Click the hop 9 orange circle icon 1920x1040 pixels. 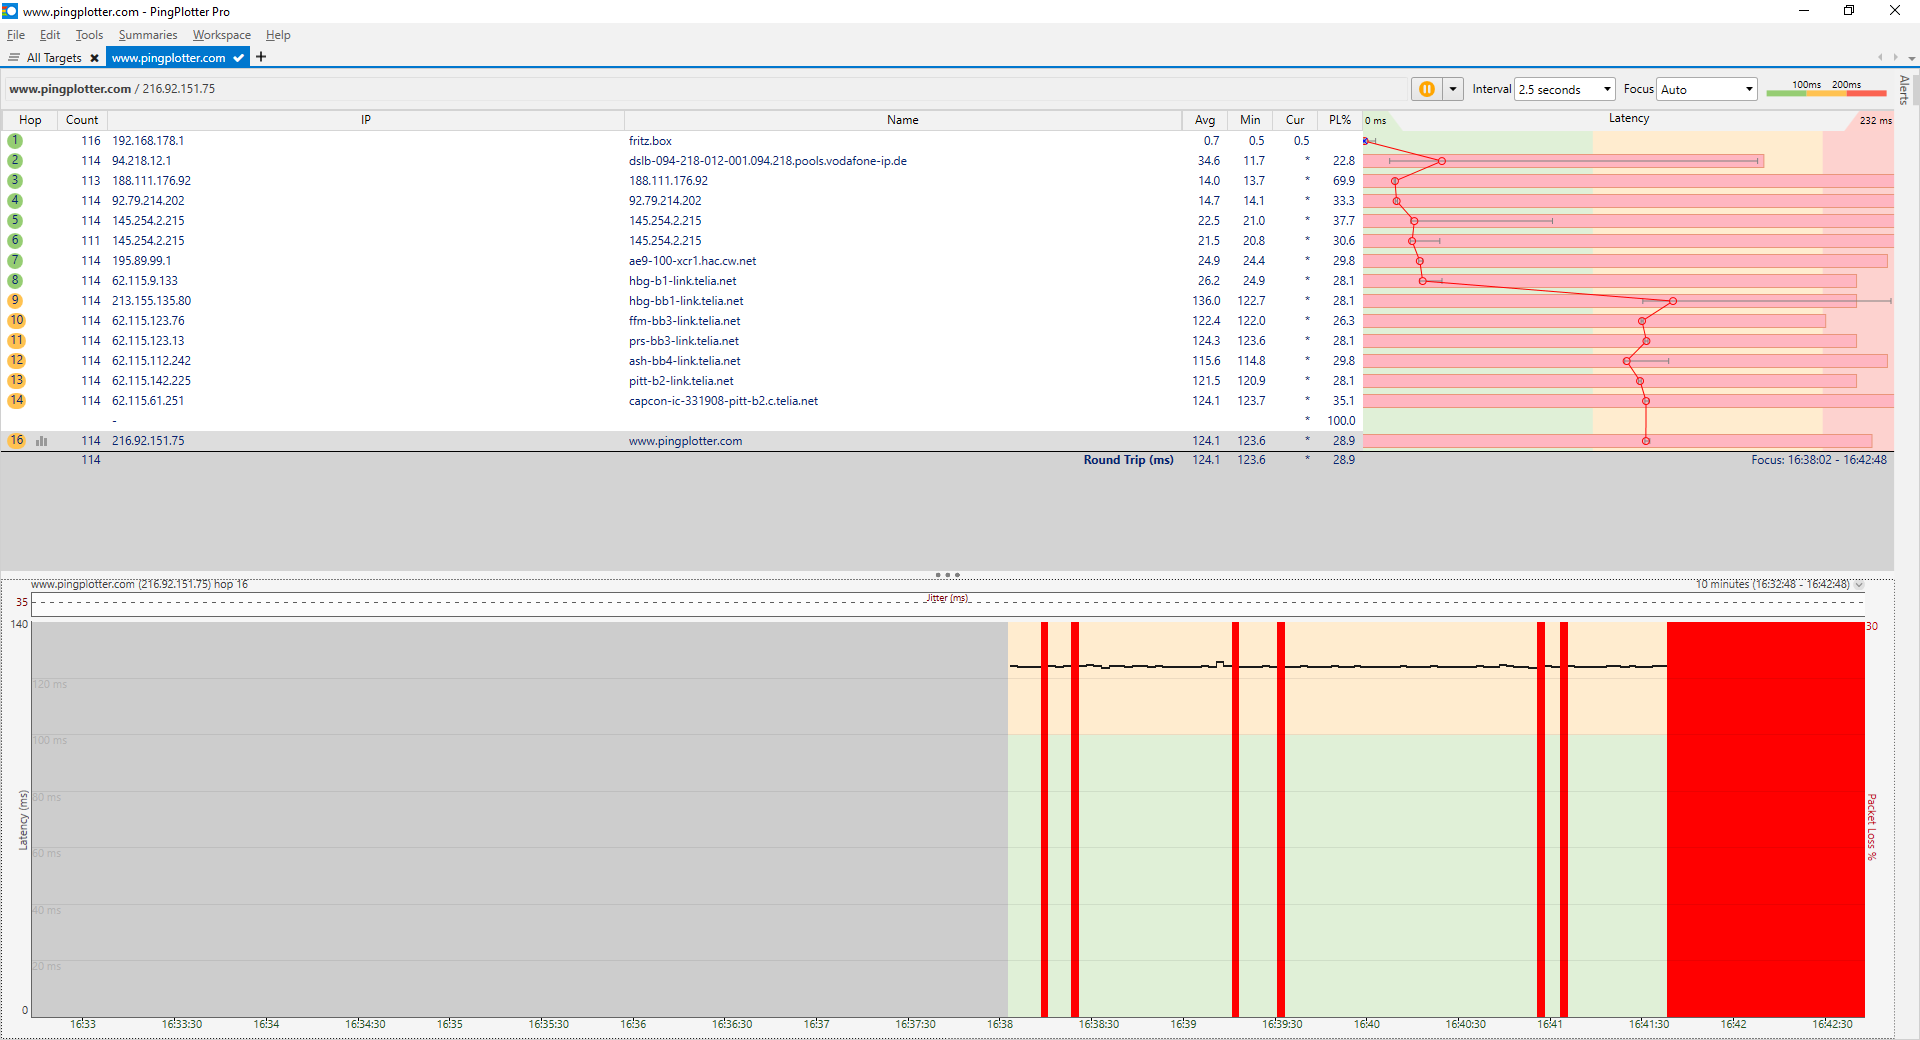pos(15,301)
